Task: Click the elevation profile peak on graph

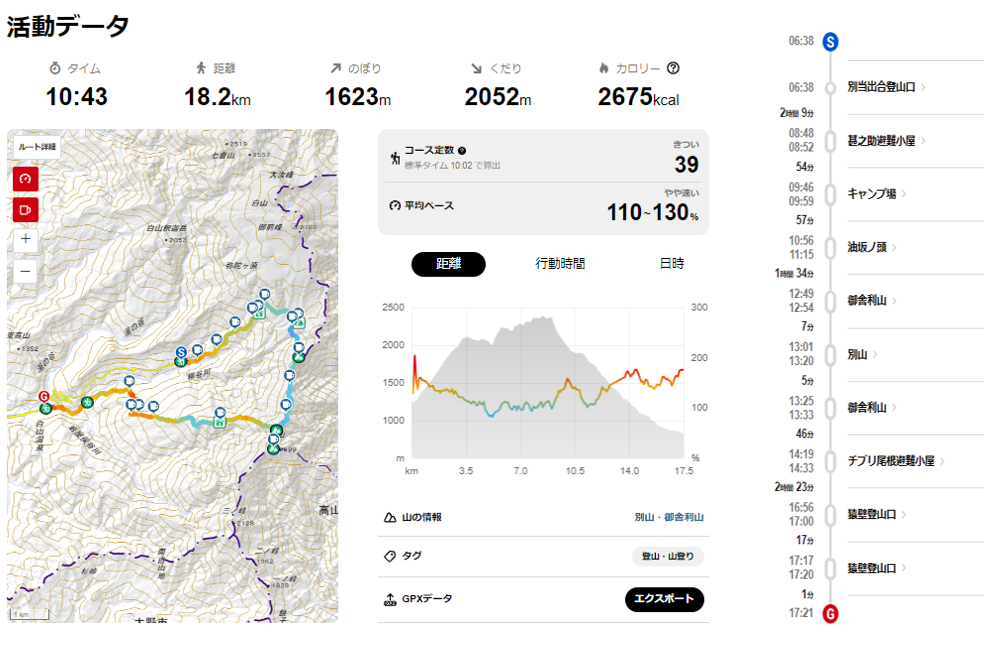Action: pos(543,318)
